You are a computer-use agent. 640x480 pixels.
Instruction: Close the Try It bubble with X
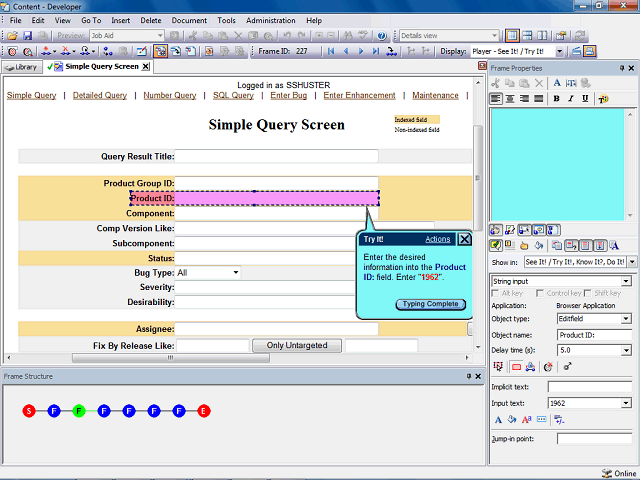[x=464, y=239]
